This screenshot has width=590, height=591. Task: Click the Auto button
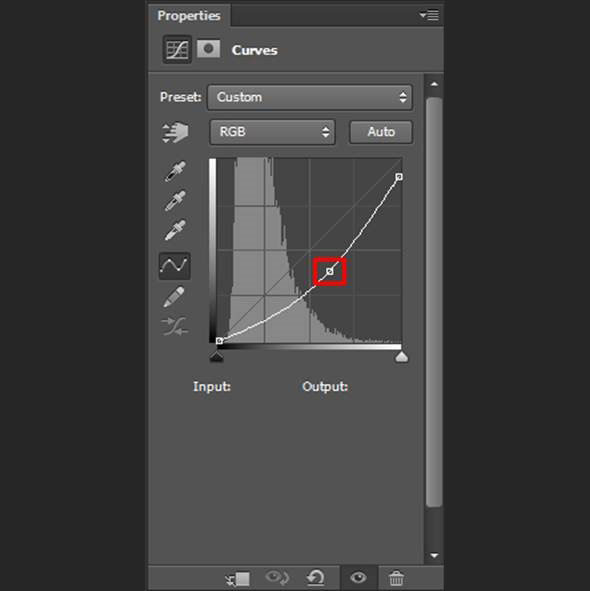coord(381,132)
